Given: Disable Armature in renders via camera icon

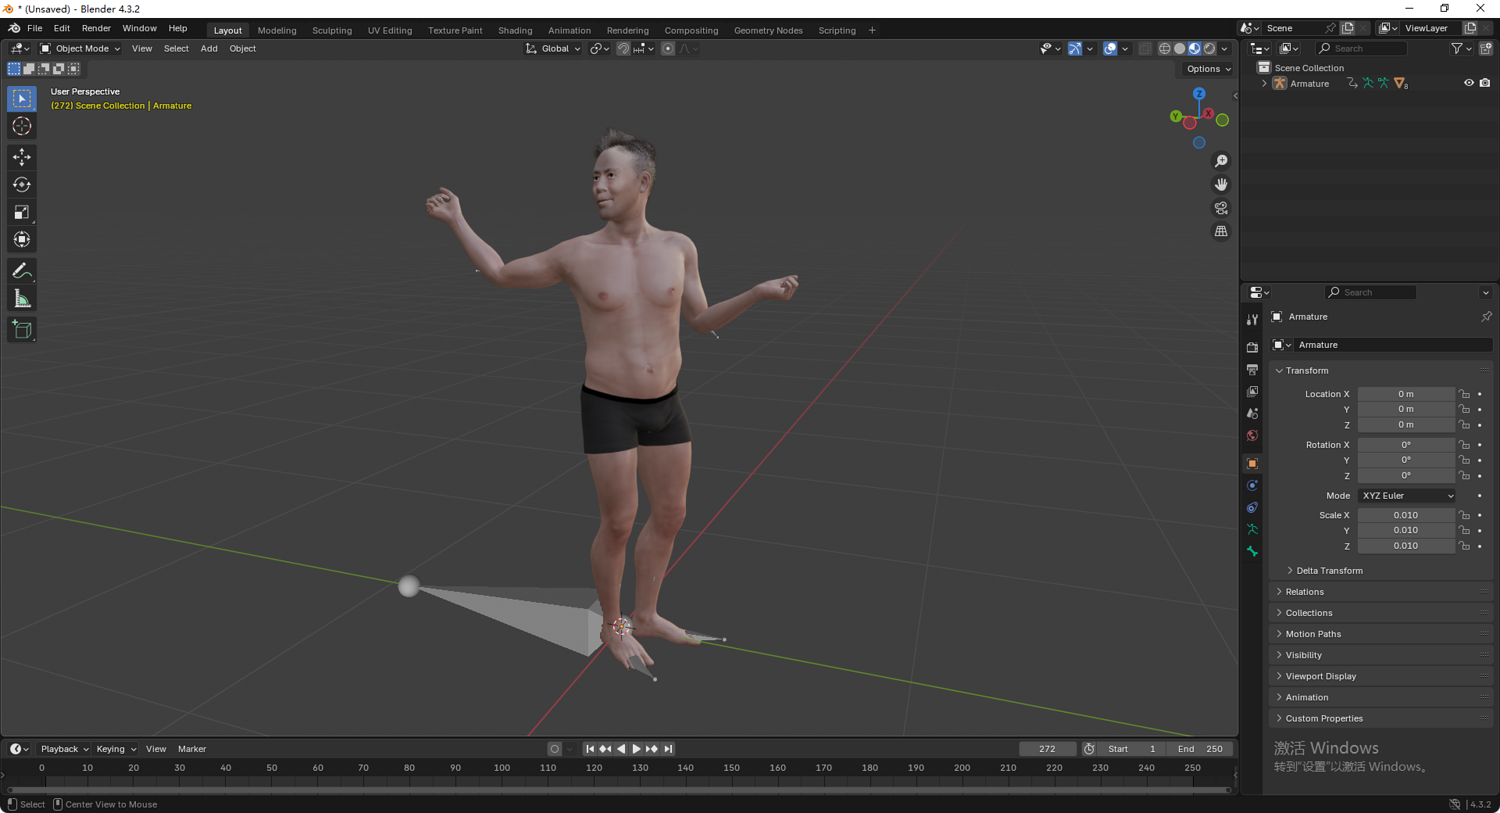Looking at the screenshot, I should pyautogui.click(x=1485, y=83).
